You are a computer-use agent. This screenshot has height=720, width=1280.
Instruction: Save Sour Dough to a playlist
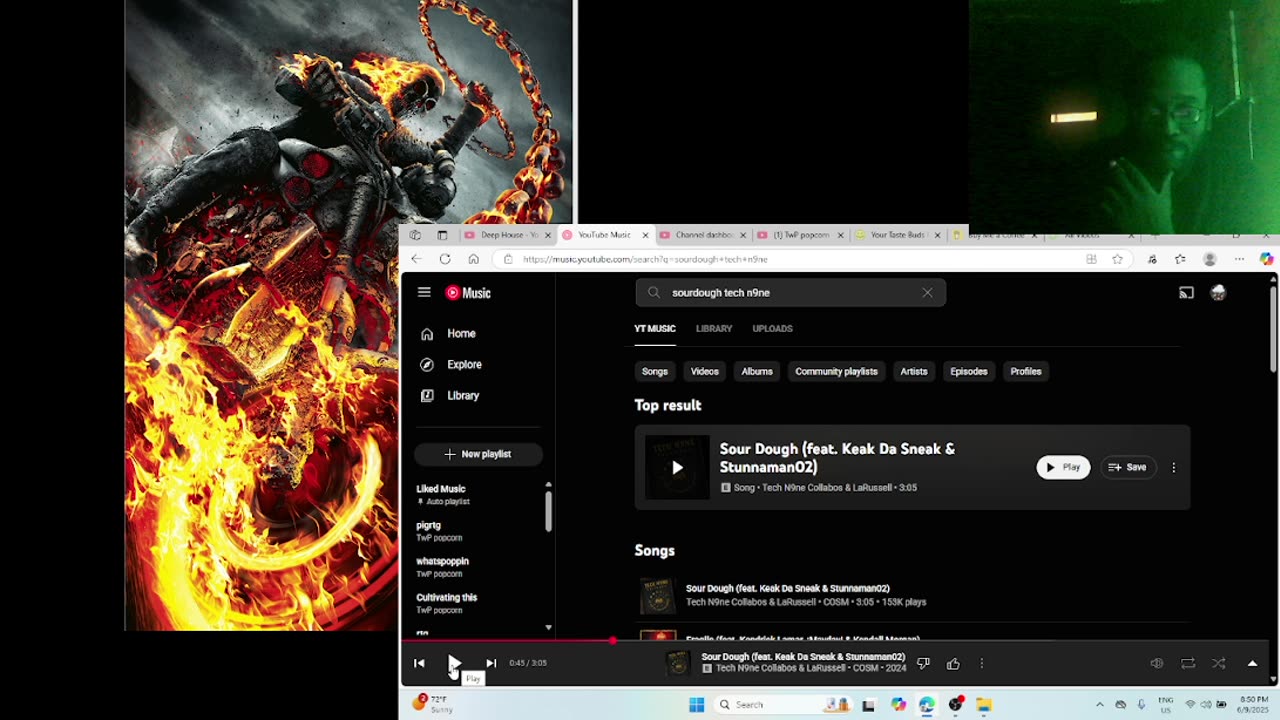1127,467
